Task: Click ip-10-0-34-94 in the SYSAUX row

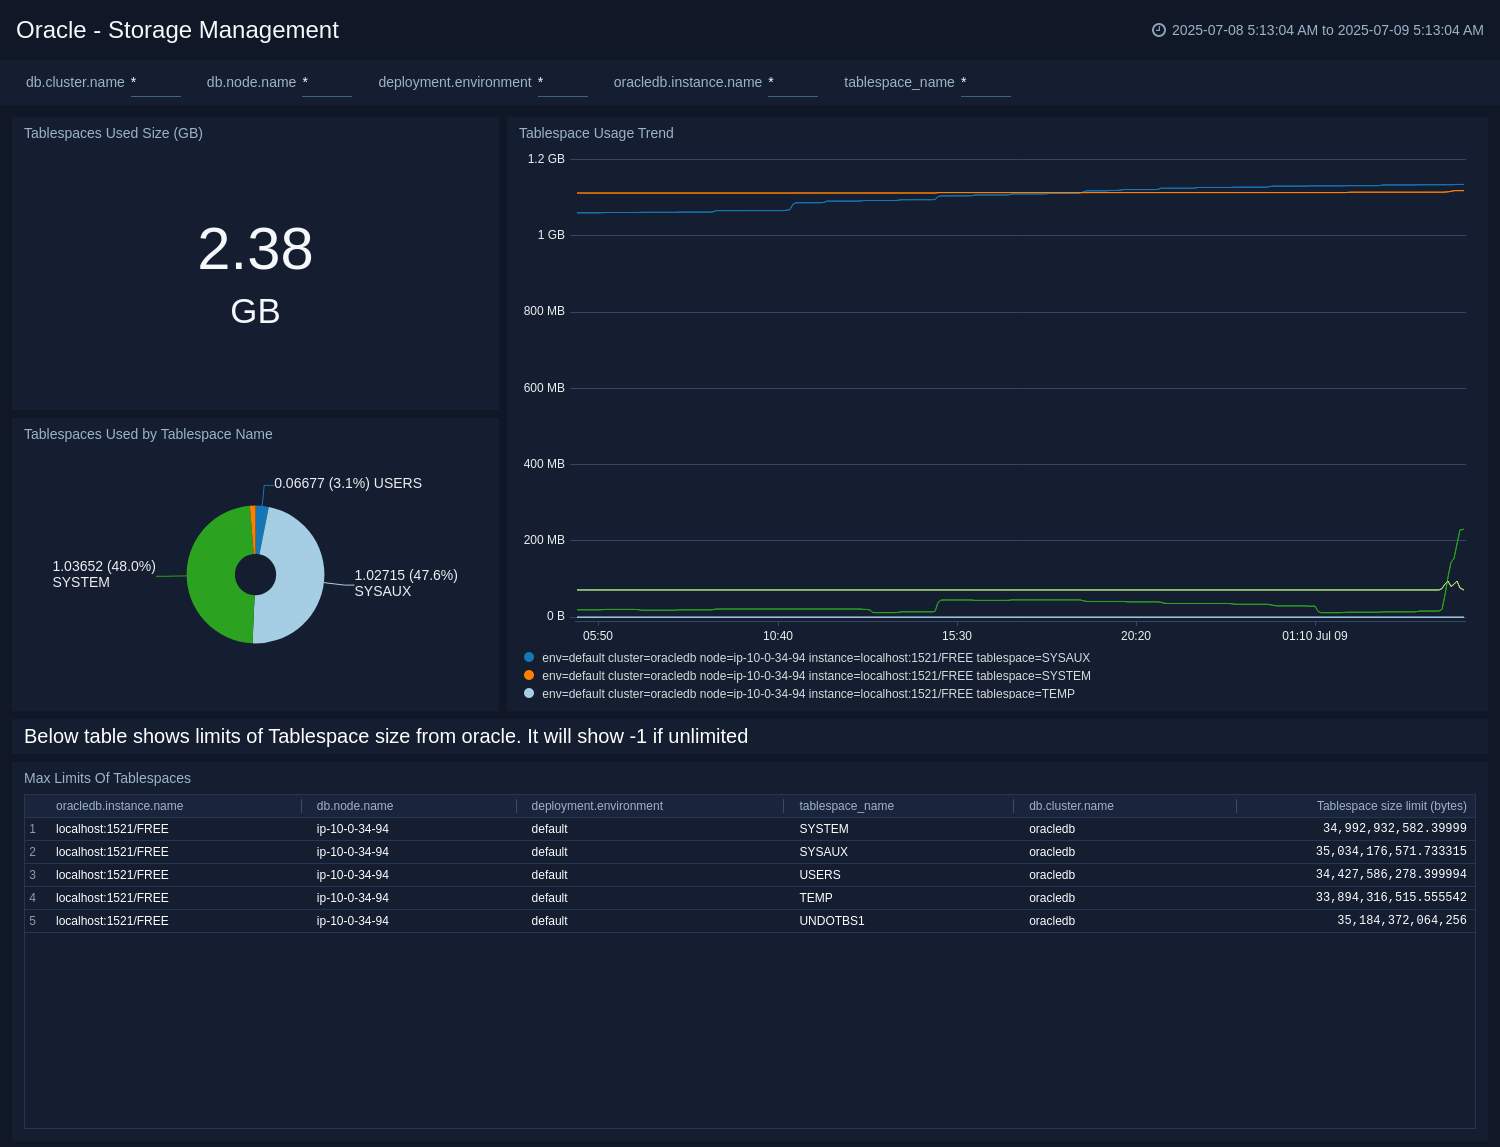Action: pos(353,852)
